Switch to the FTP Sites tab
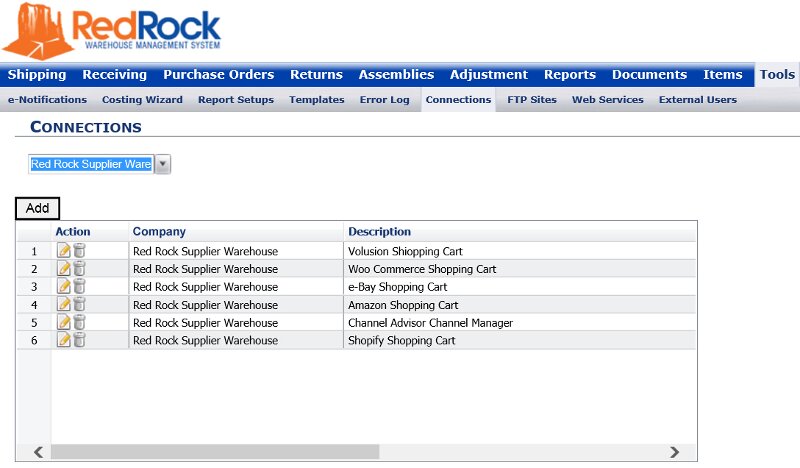Image resolution: width=800 pixels, height=468 pixels. point(531,100)
